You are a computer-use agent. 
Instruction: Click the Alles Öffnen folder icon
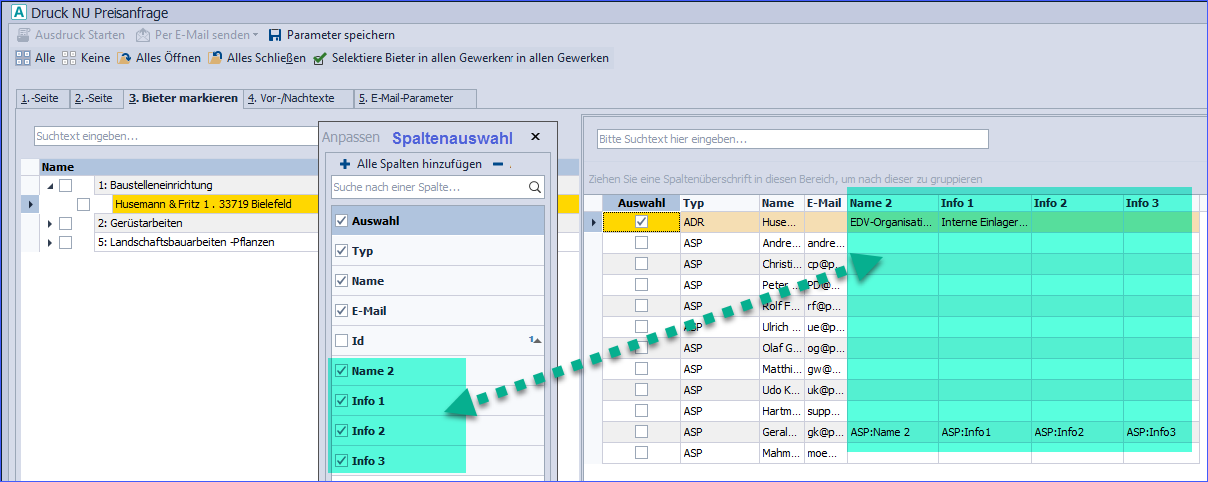pos(124,58)
